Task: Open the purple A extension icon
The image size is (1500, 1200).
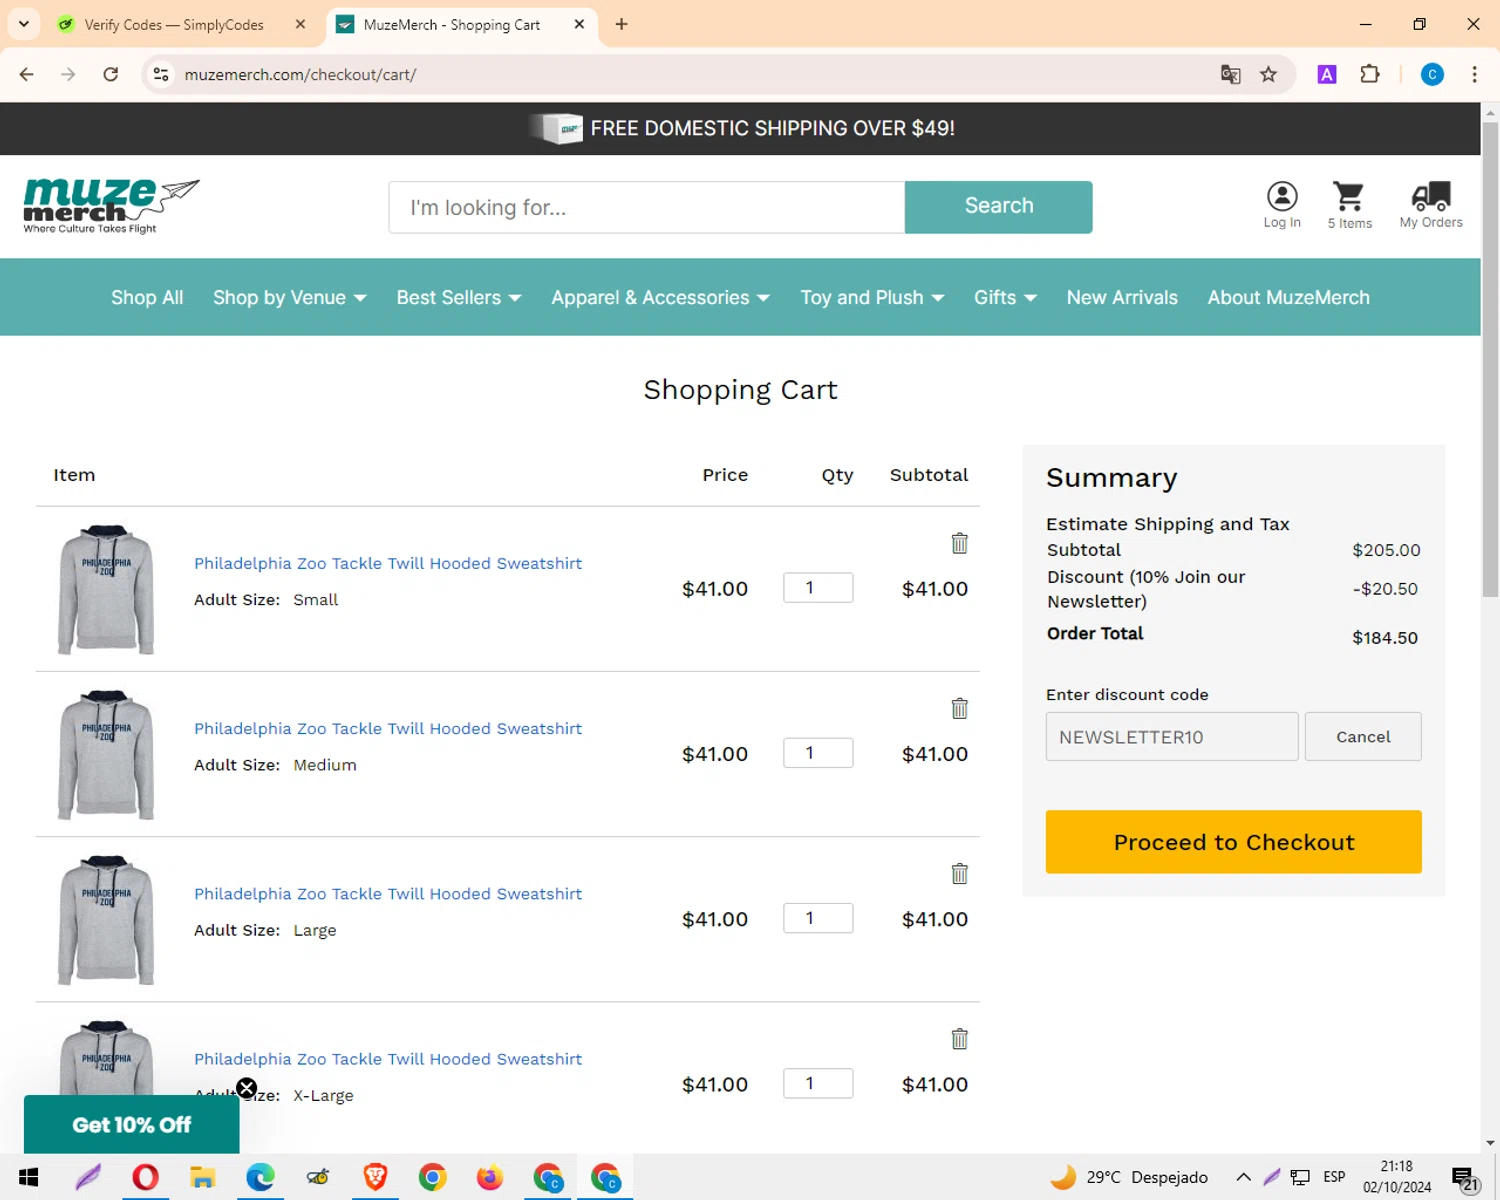Action: pos(1327,74)
